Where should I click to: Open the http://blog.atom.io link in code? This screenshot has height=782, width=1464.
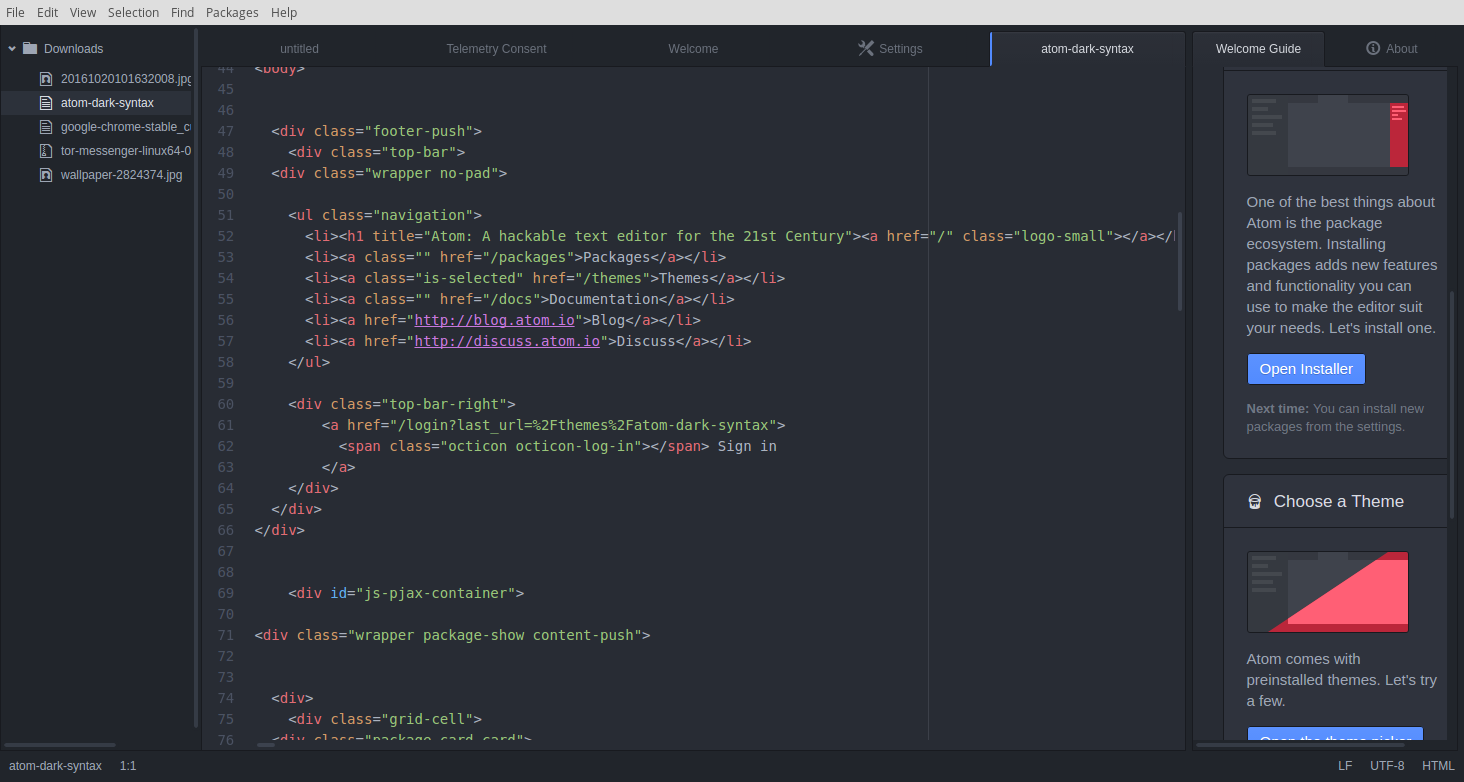point(495,320)
